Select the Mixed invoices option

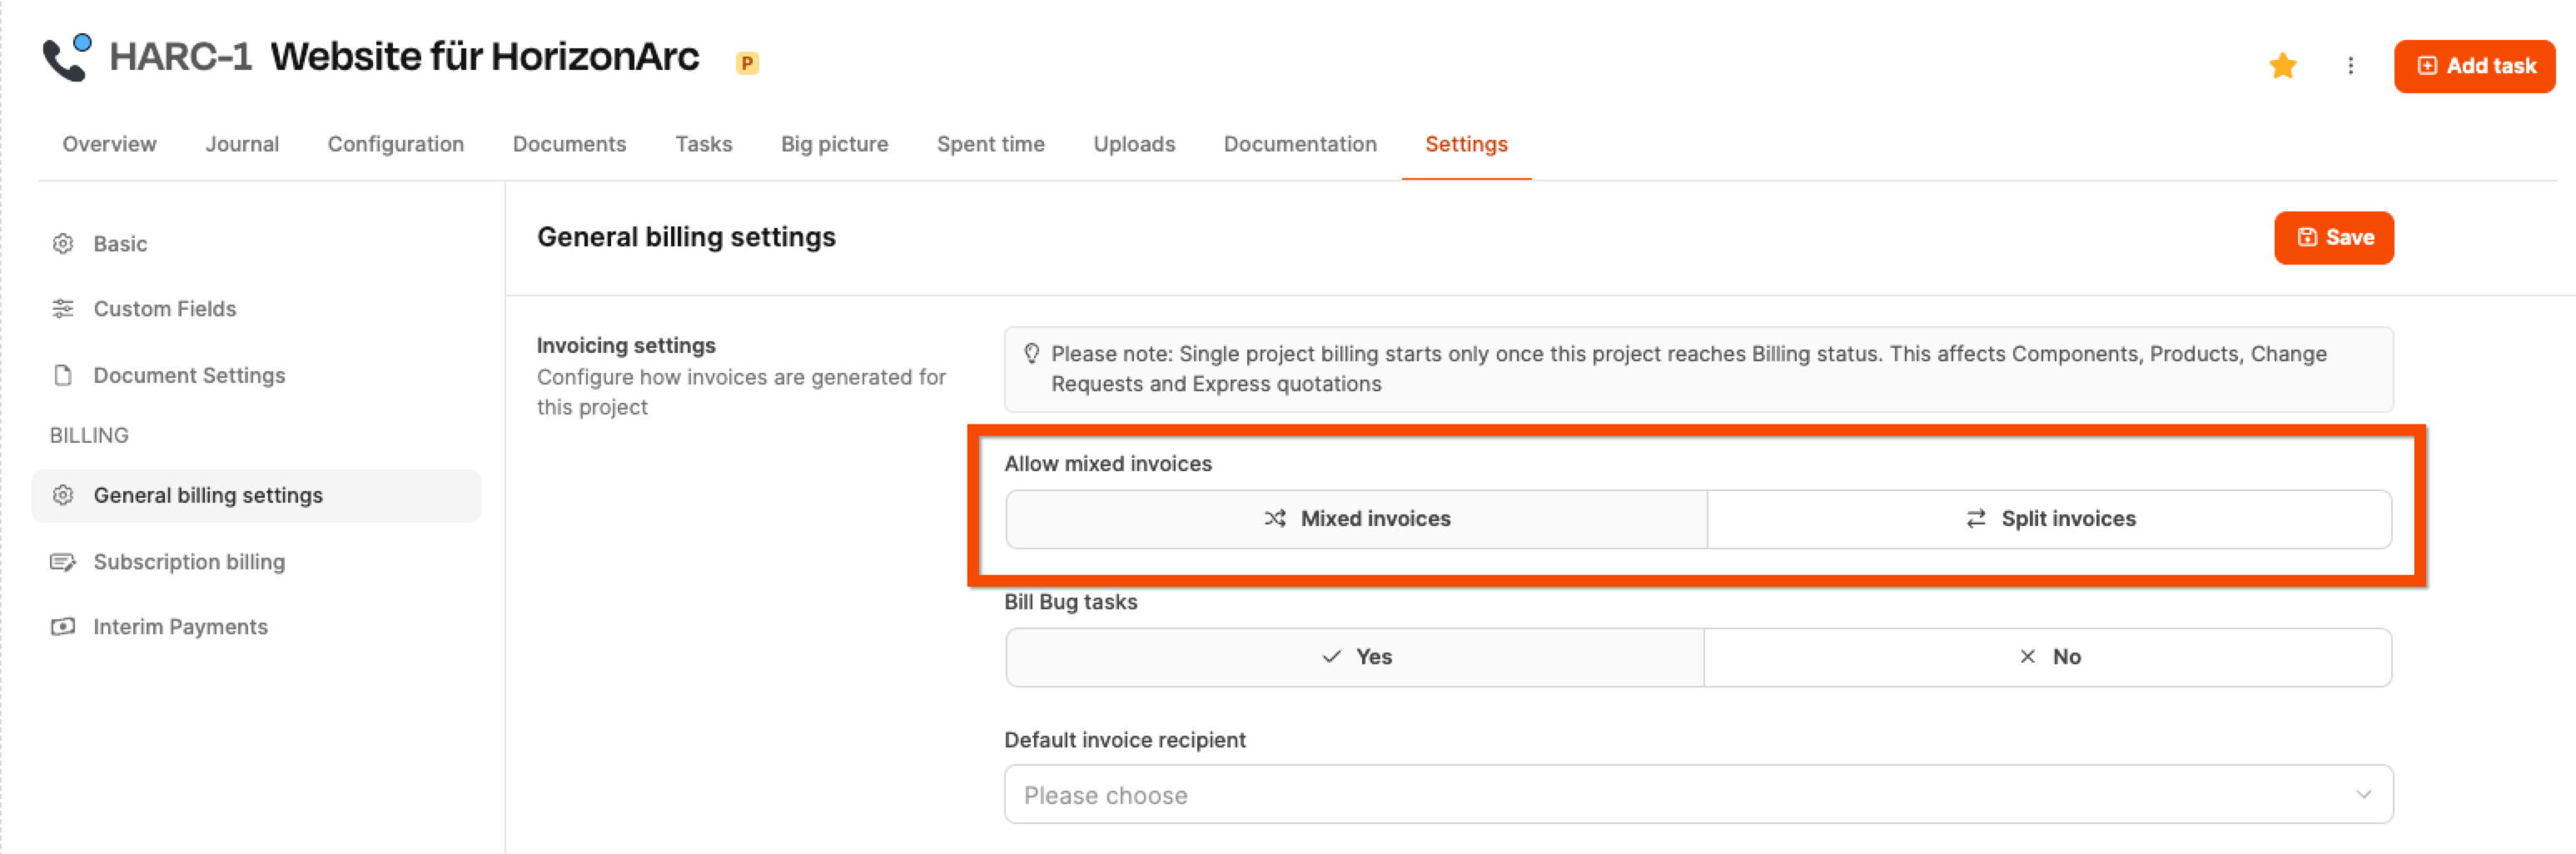pyautogui.click(x=1356, y=519)
